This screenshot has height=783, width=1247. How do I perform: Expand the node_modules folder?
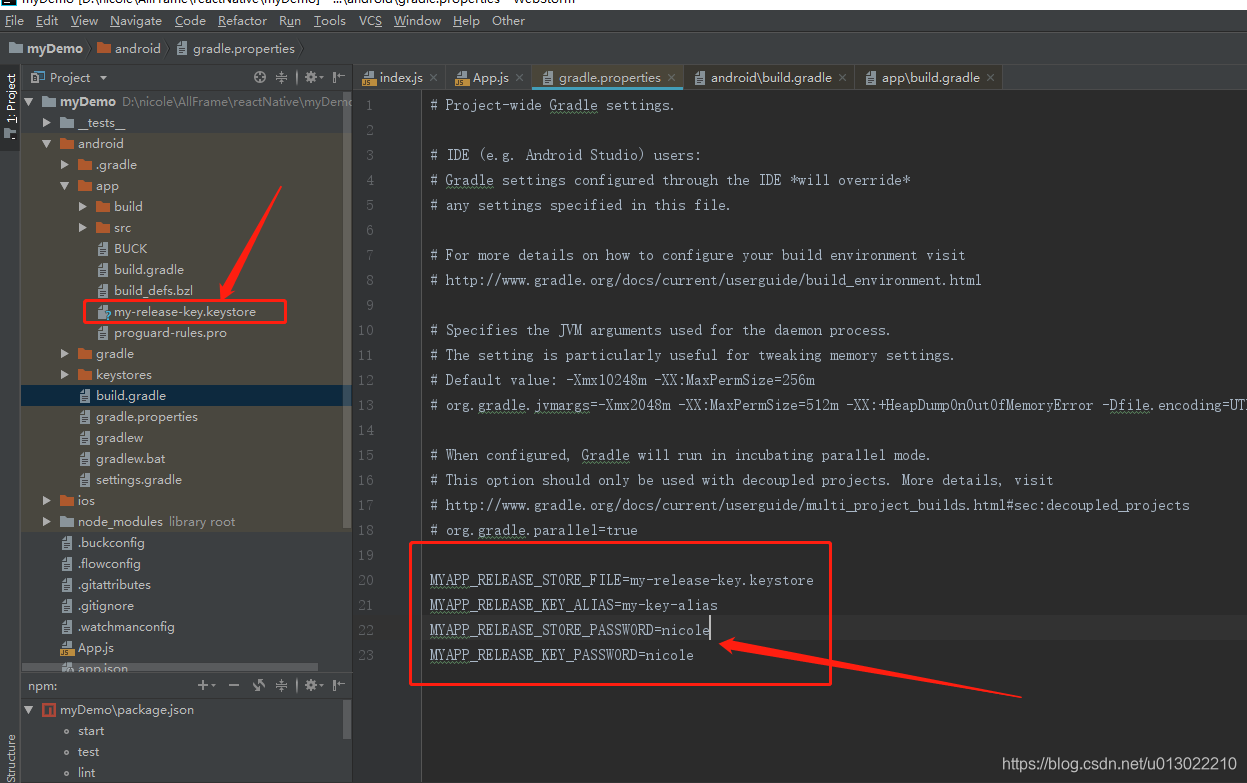(x=47, y=521)
